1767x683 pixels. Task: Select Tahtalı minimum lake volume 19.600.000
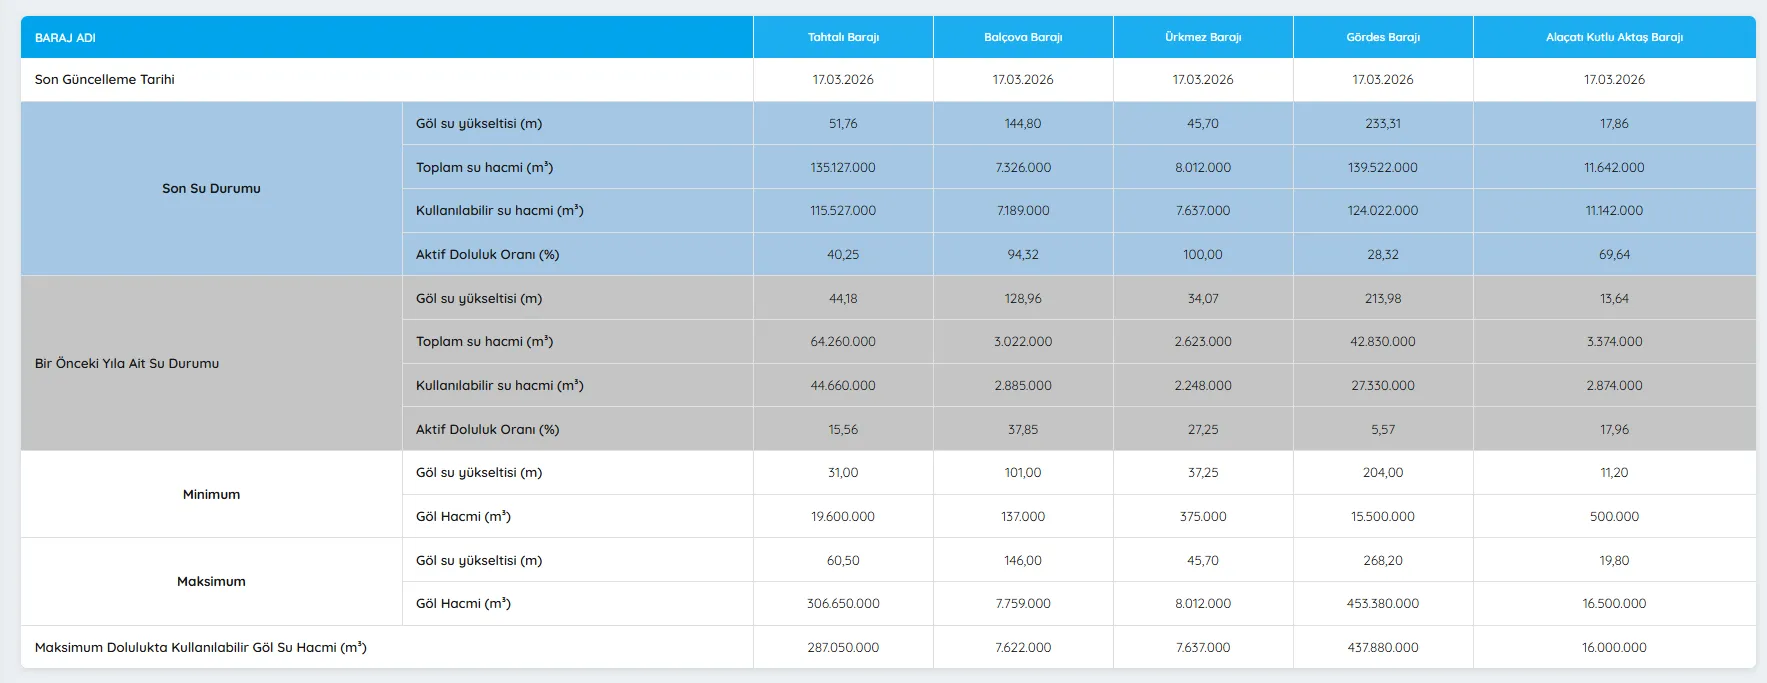point(843,517)
